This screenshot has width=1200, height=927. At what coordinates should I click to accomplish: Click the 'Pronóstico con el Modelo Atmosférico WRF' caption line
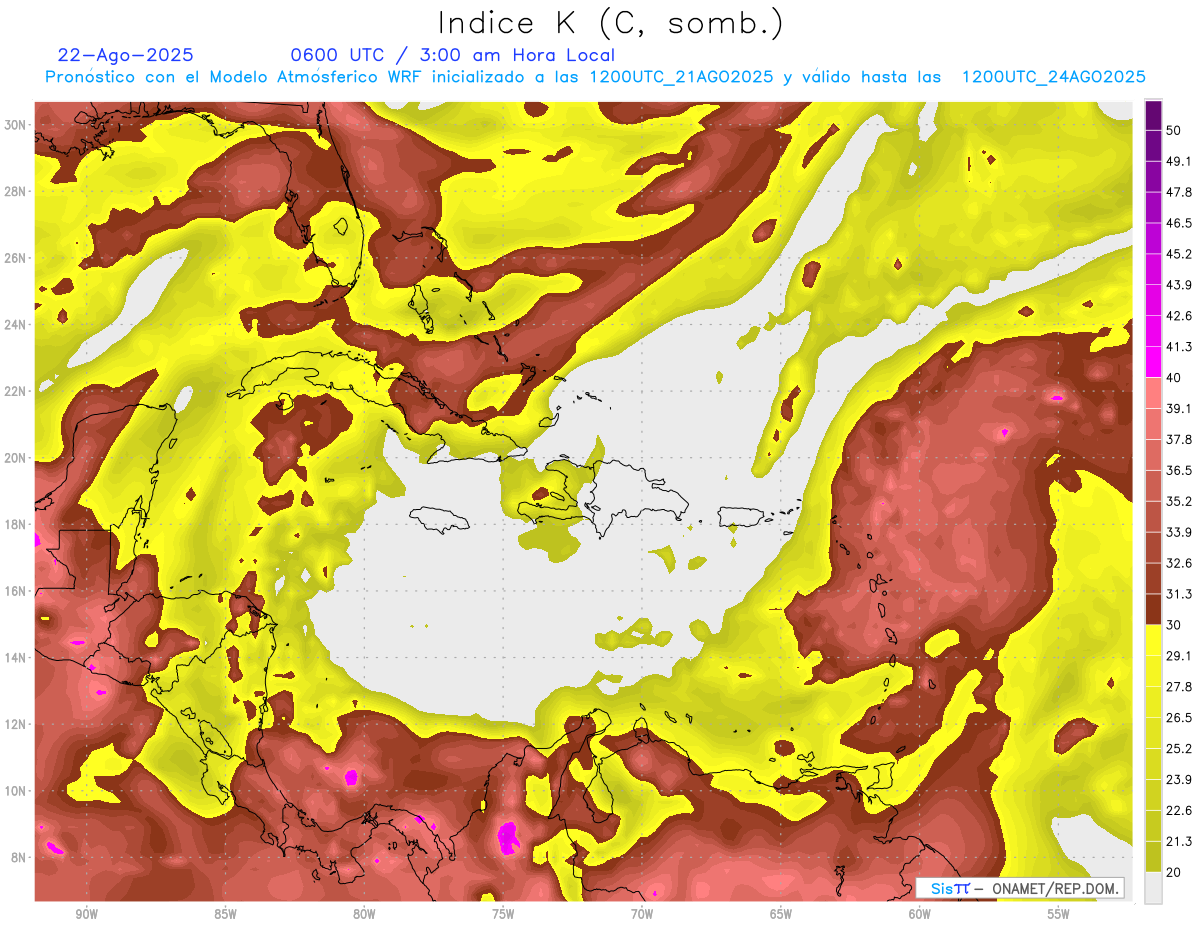coord(595,77)
